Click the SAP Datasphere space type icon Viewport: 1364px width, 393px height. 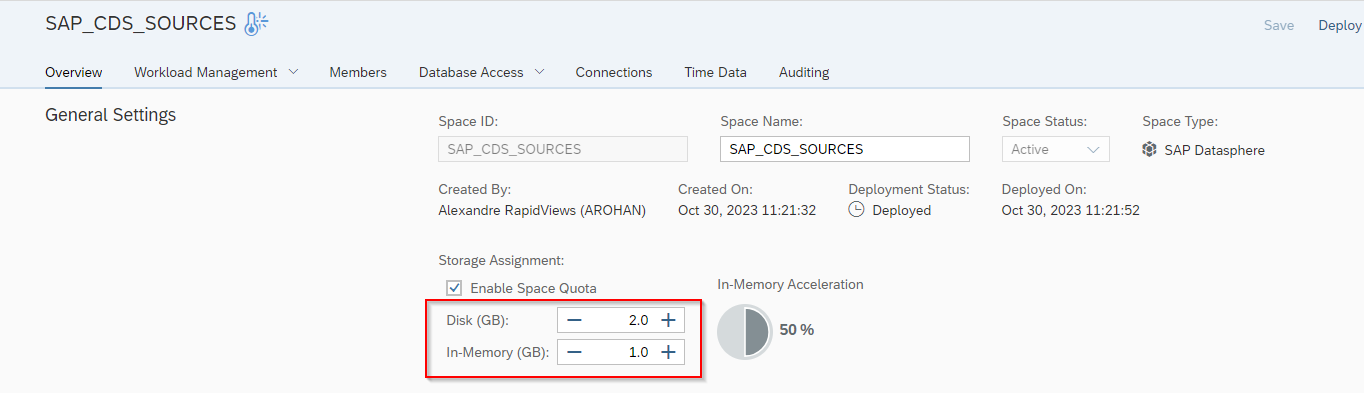[1150, 150]
